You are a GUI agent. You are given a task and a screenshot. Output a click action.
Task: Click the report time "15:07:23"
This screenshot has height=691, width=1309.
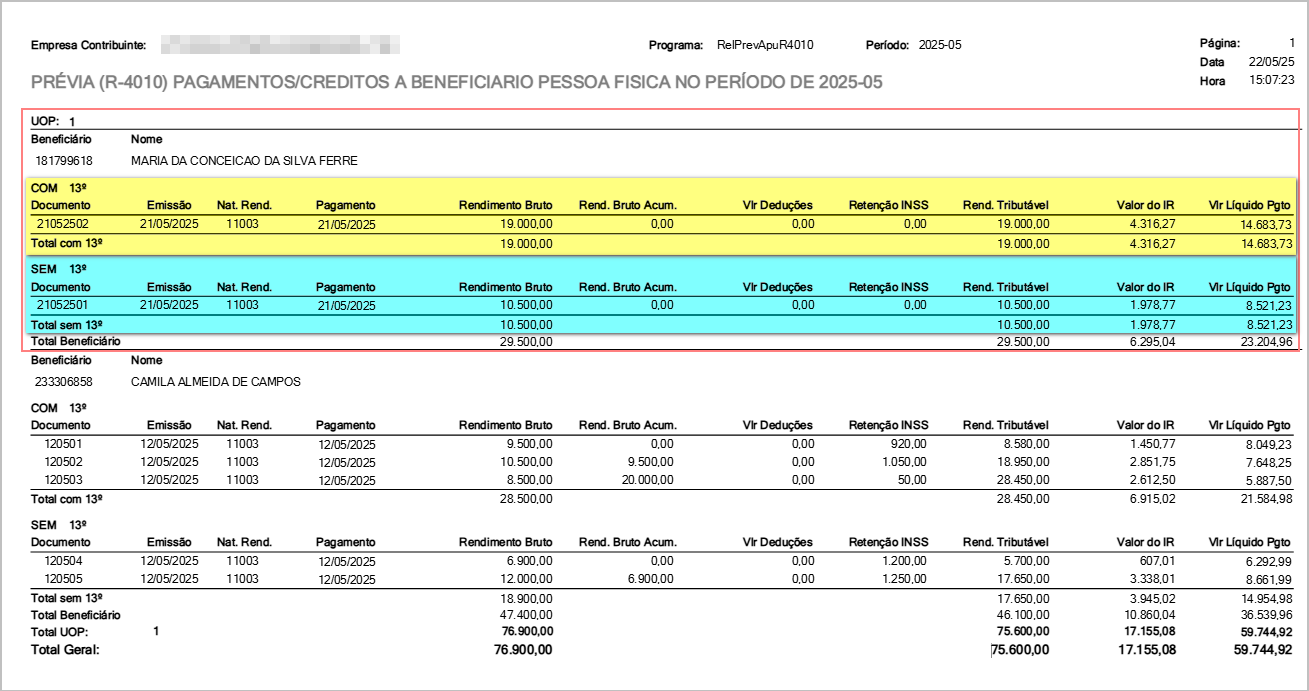coord(1271,81)
